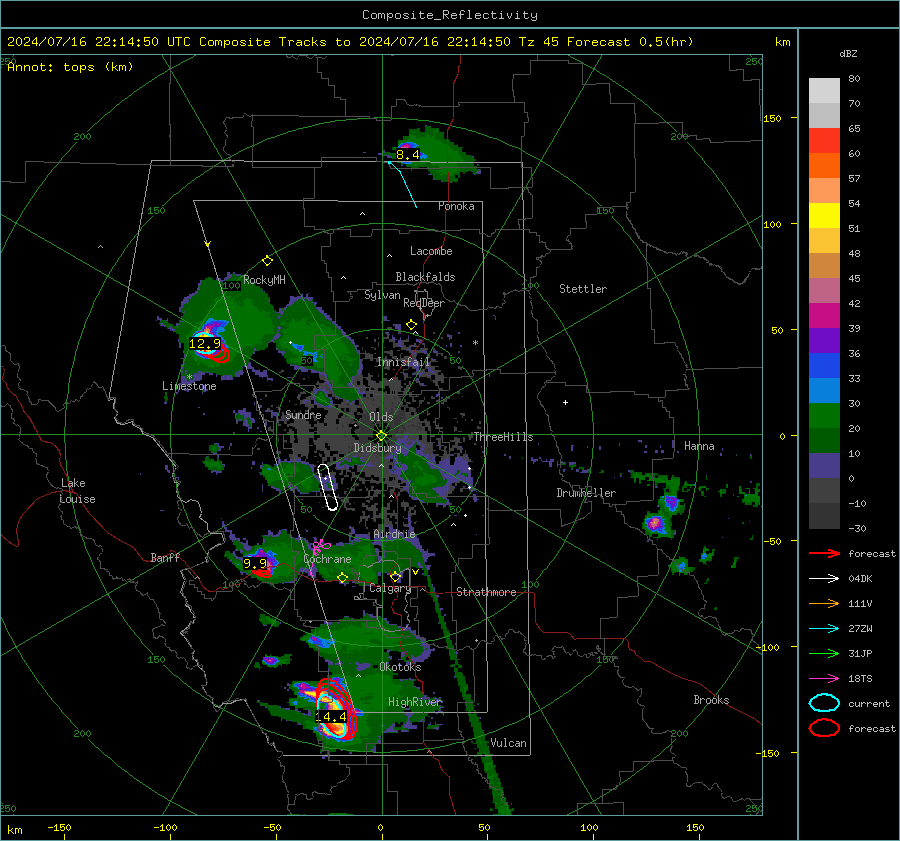Screen dimensions: 900x841
Task: Click the Composite_Reflectivity title
Action: (x=450, y=15)
